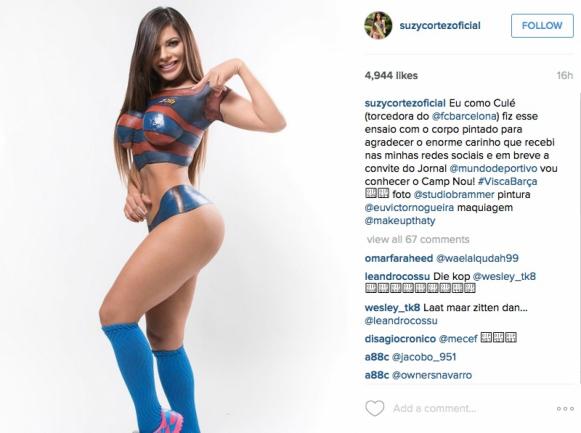The height and width of the screenshot is (433, 581).
Task: Expand view all 67 comments
Action: 418,239
